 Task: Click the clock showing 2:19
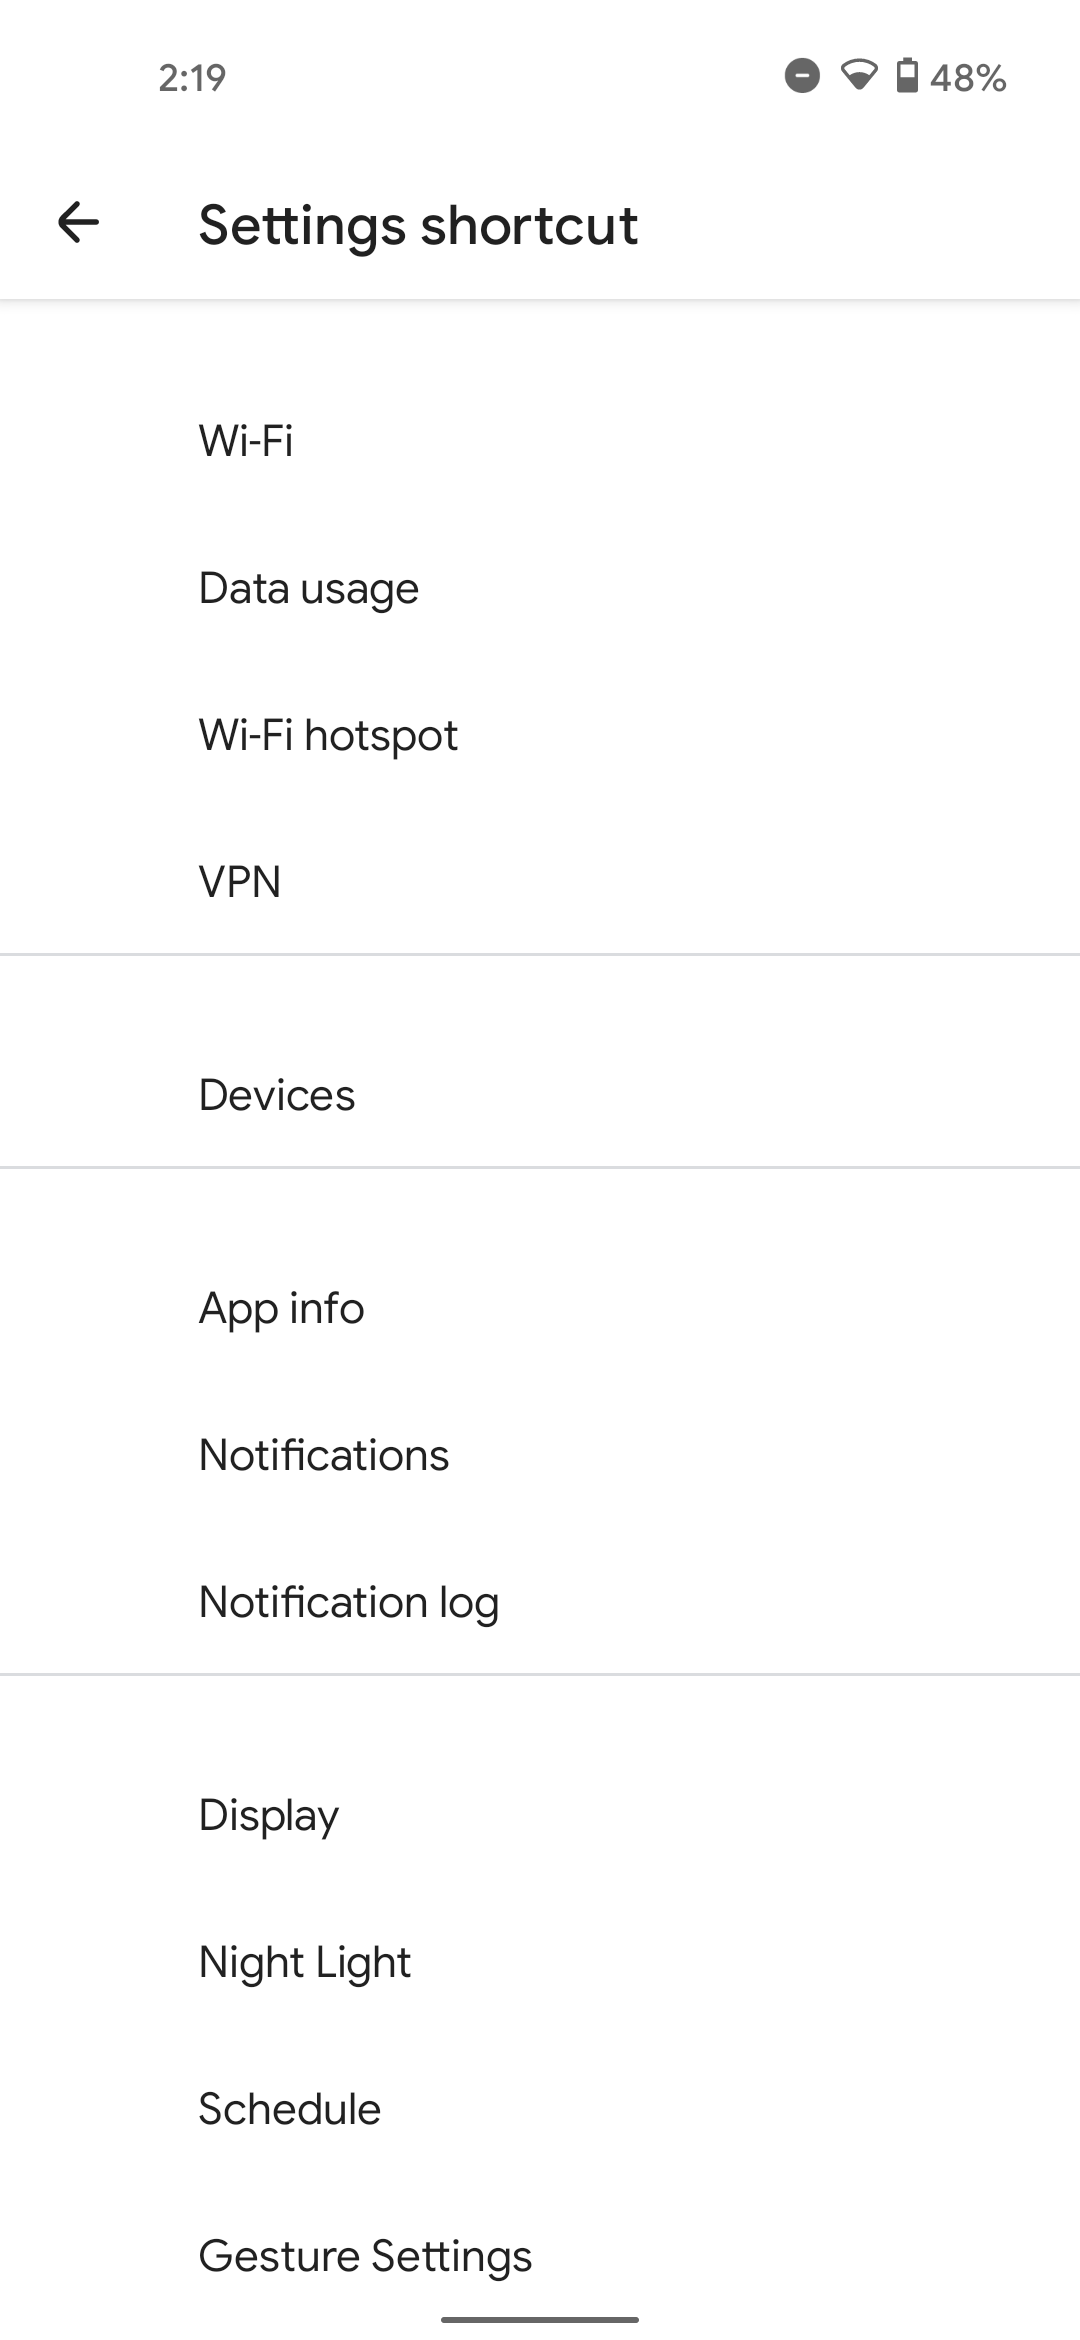pyautogui.click(x=193, y=78)
